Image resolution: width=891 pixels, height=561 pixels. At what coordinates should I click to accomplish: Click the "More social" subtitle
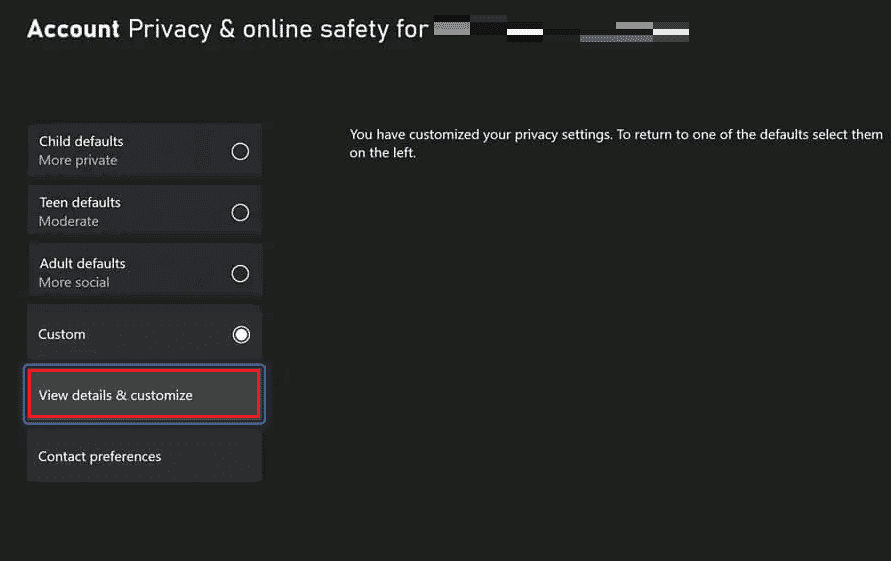74,282
